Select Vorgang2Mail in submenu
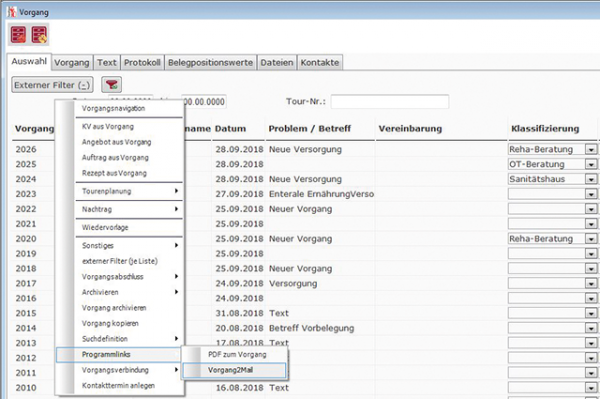 pyautogui.click(x=234, y=370)
